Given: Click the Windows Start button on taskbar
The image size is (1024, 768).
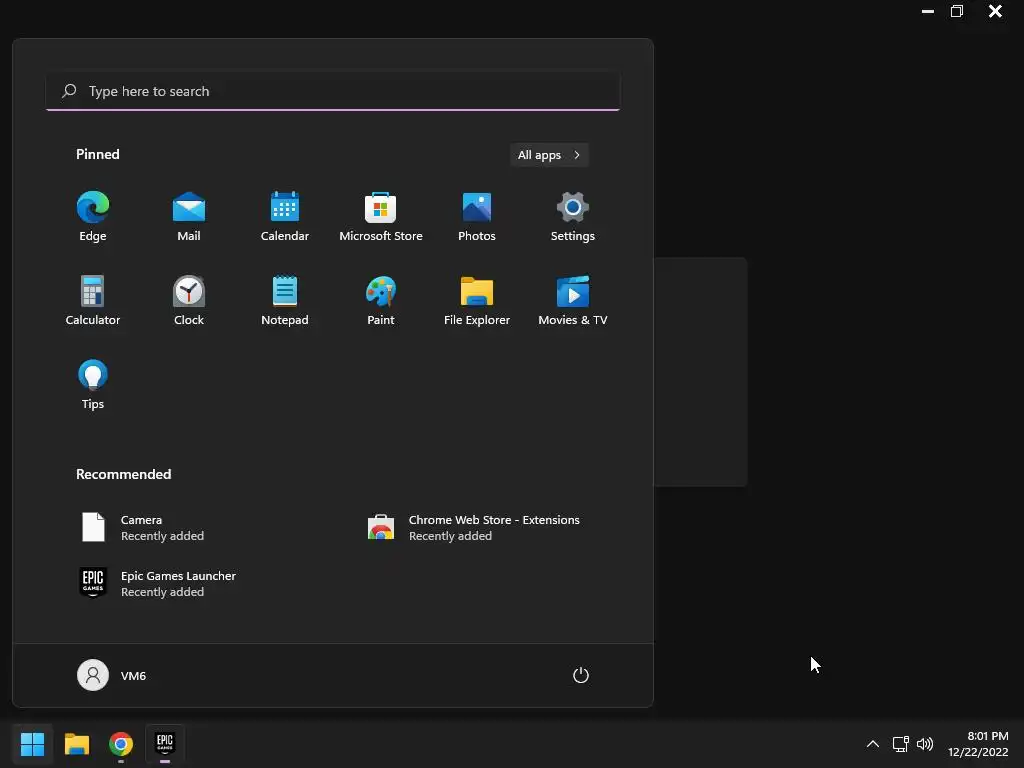Looking at the screenshot, I should pos(32,743).
